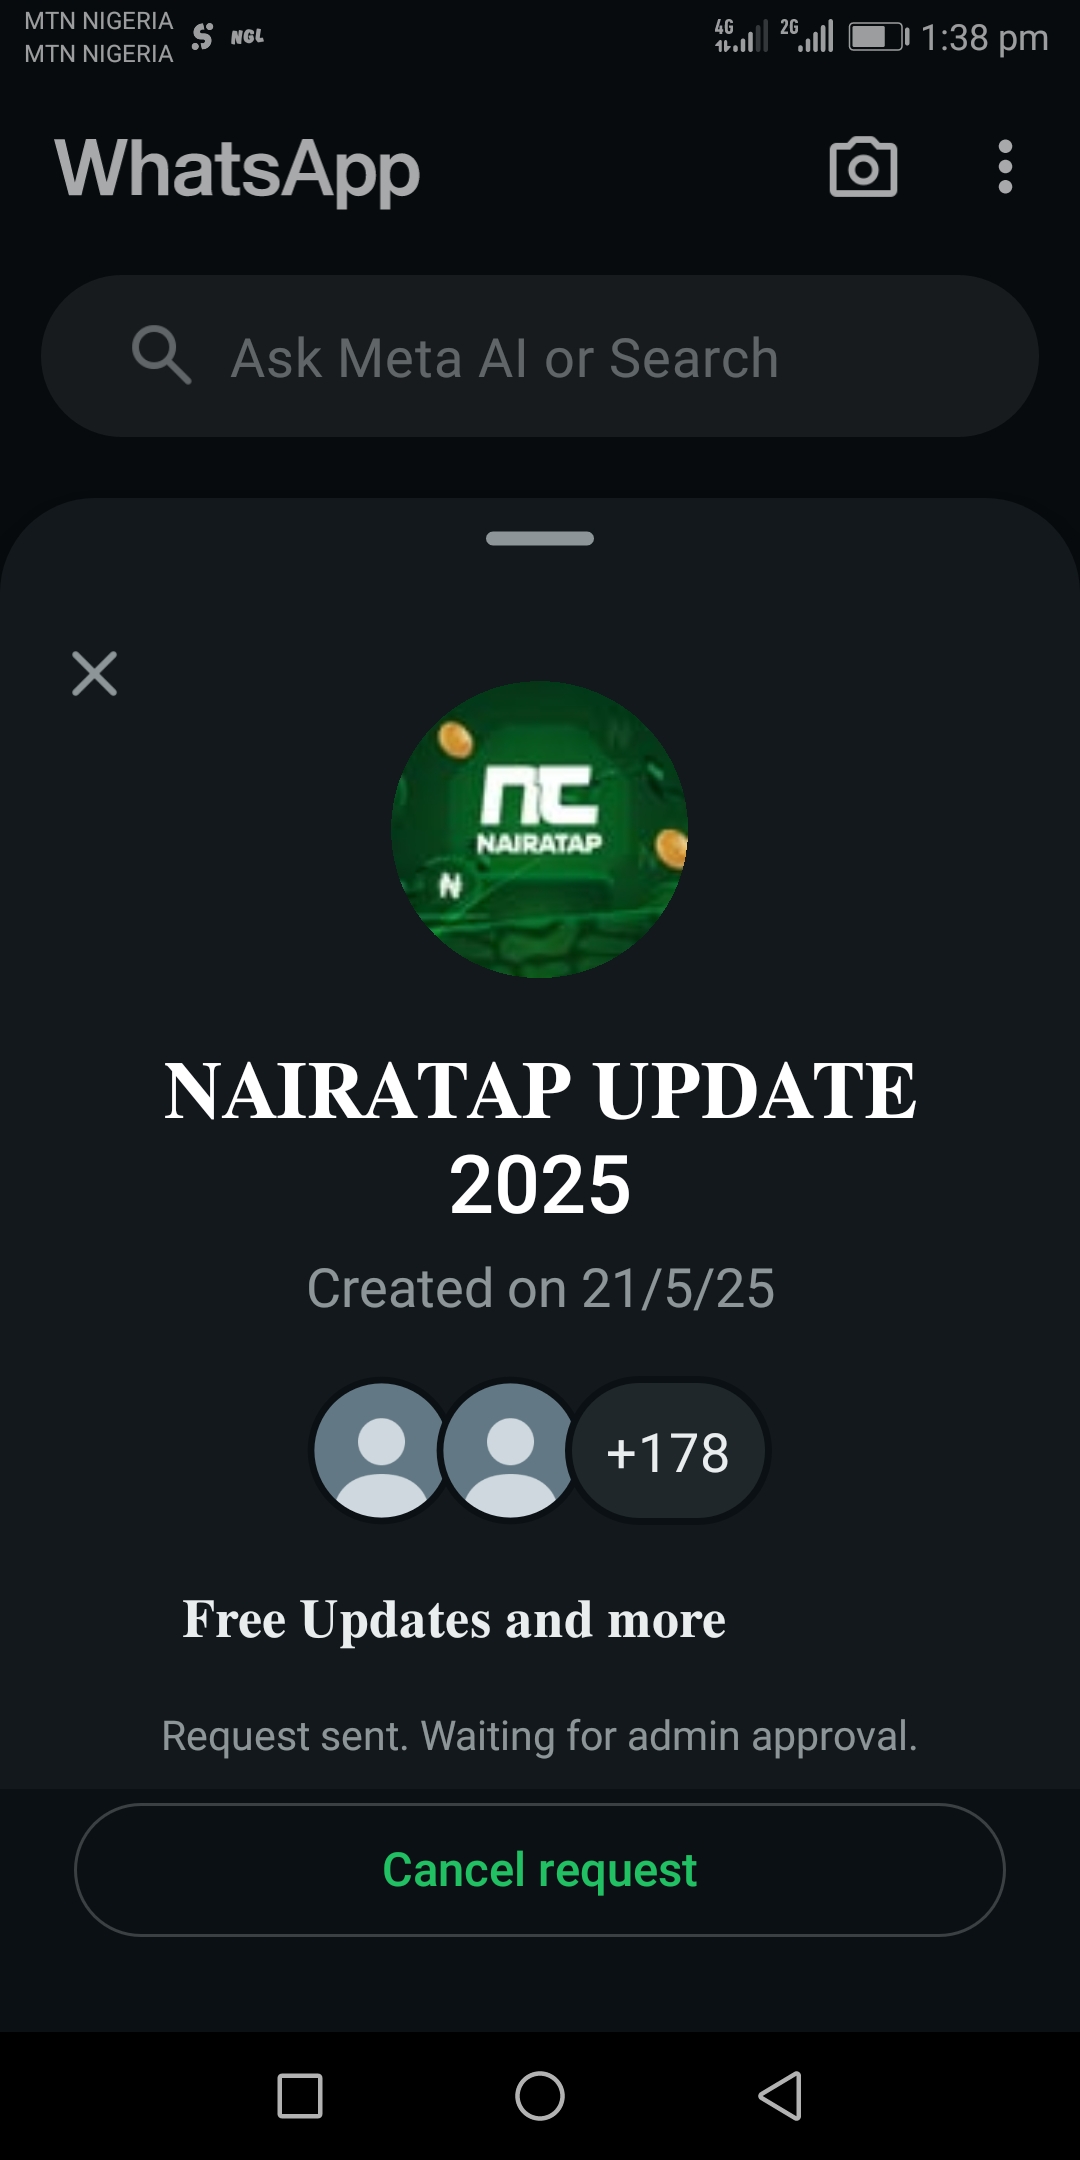View the NAIRATAP group profile picture
The image size is (1080, 2160).
[x=540, y=829]
